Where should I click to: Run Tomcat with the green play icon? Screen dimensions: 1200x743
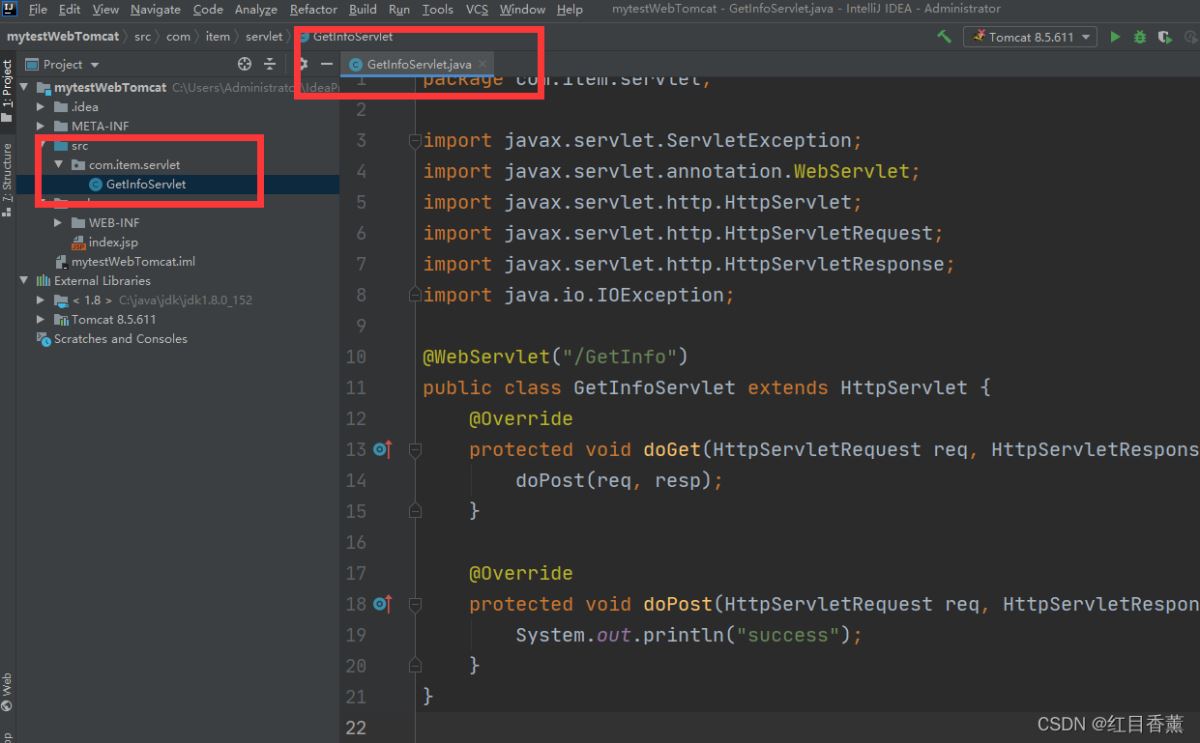coord(1115,37)
